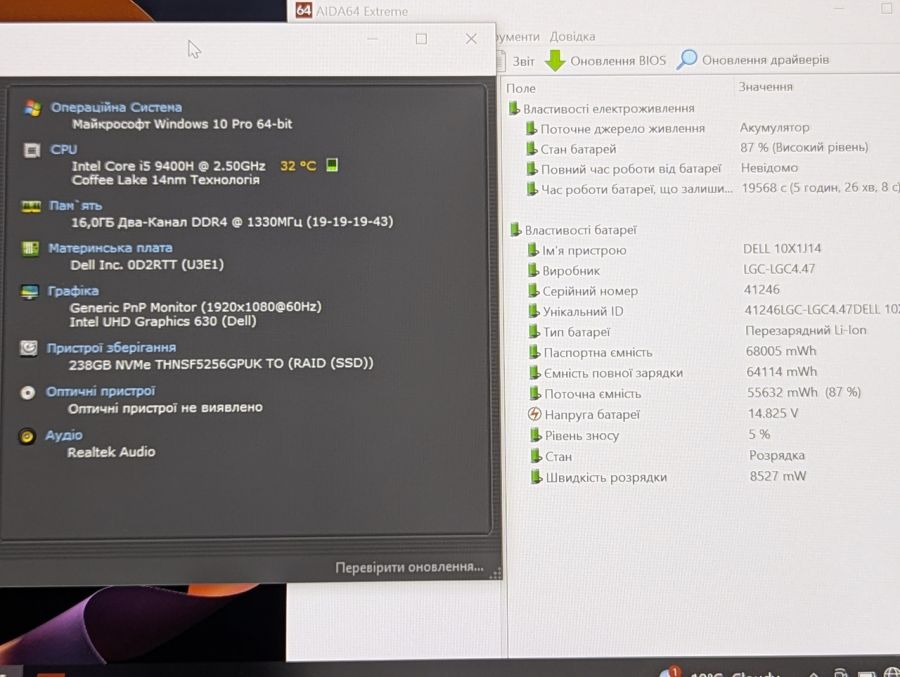
Task: Click the CPU chip icon in Speccy
Action: pos(32,150)
